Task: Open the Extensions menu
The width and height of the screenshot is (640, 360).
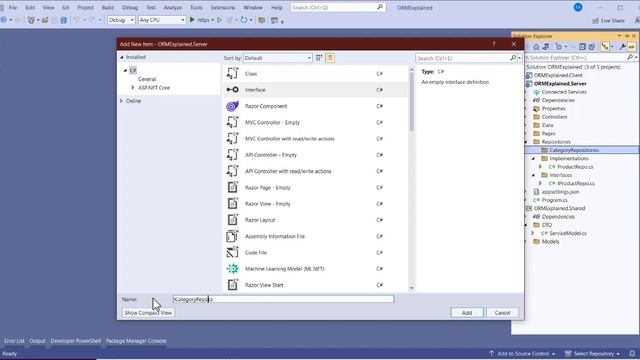Action: (223, 7)
